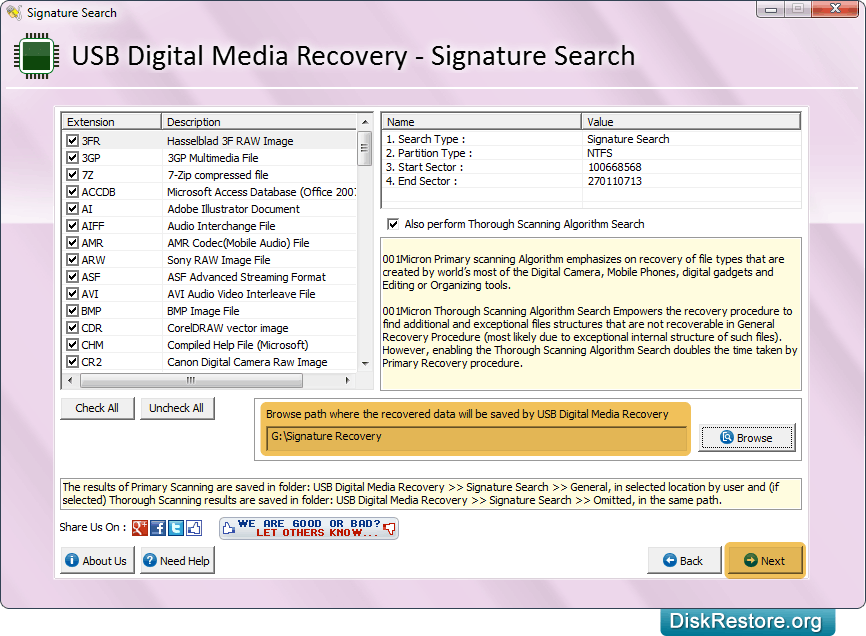
Task: Click the End Sector value 270110713
Action: pyautogui.click(x=615, y=181)
